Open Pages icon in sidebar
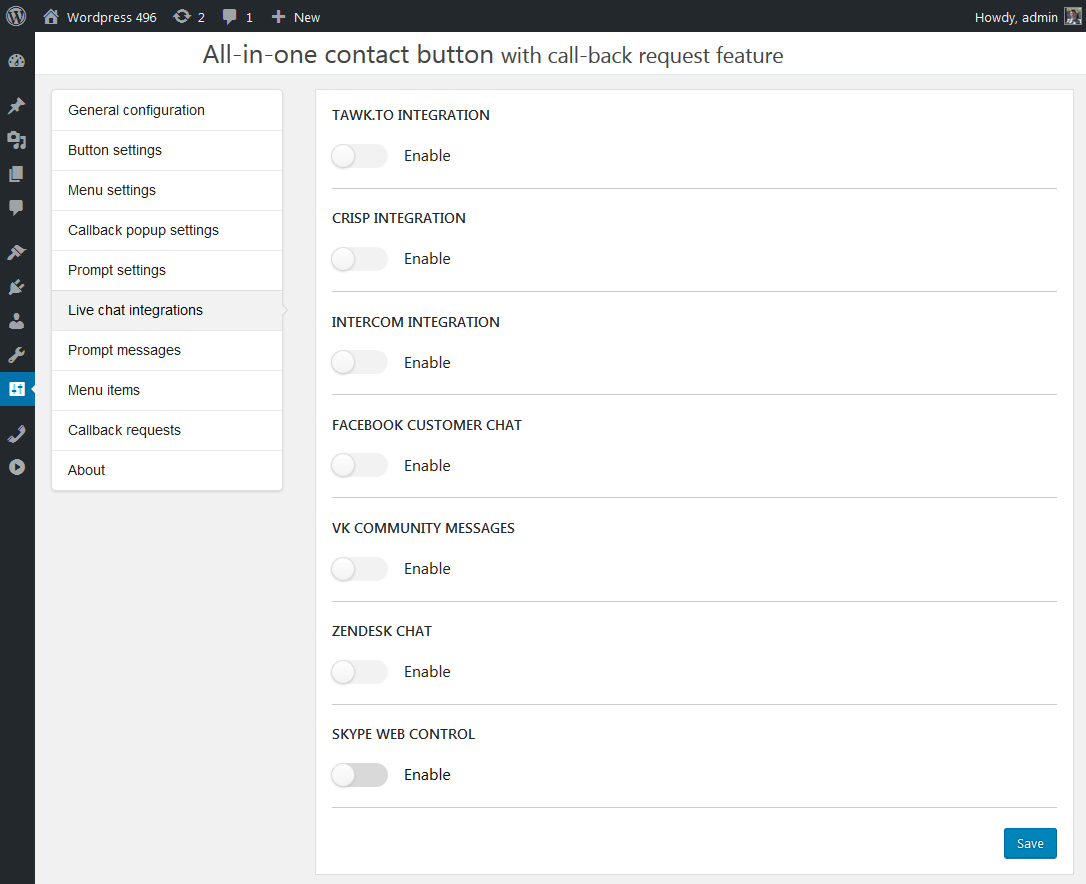 click(x=16, y=174)
